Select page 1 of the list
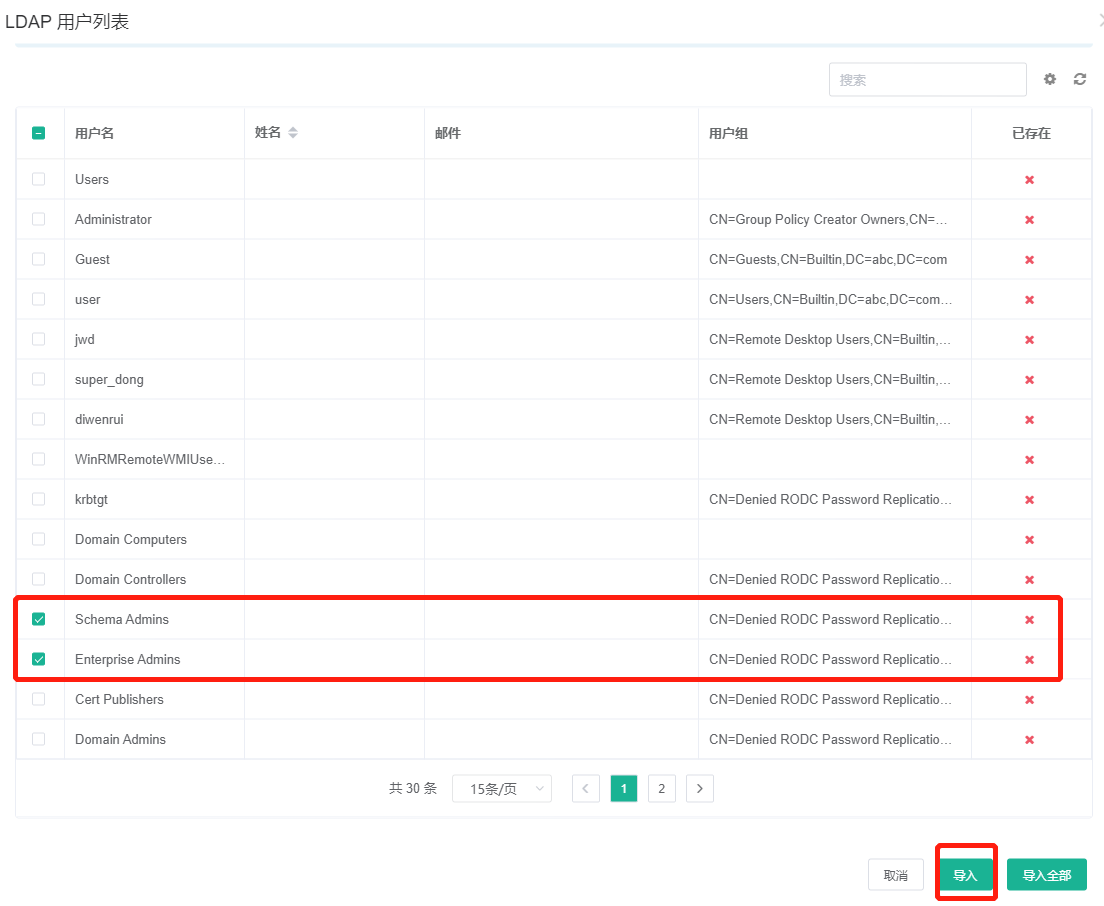This screenshot has height=906, width=1104. (623, 788)
